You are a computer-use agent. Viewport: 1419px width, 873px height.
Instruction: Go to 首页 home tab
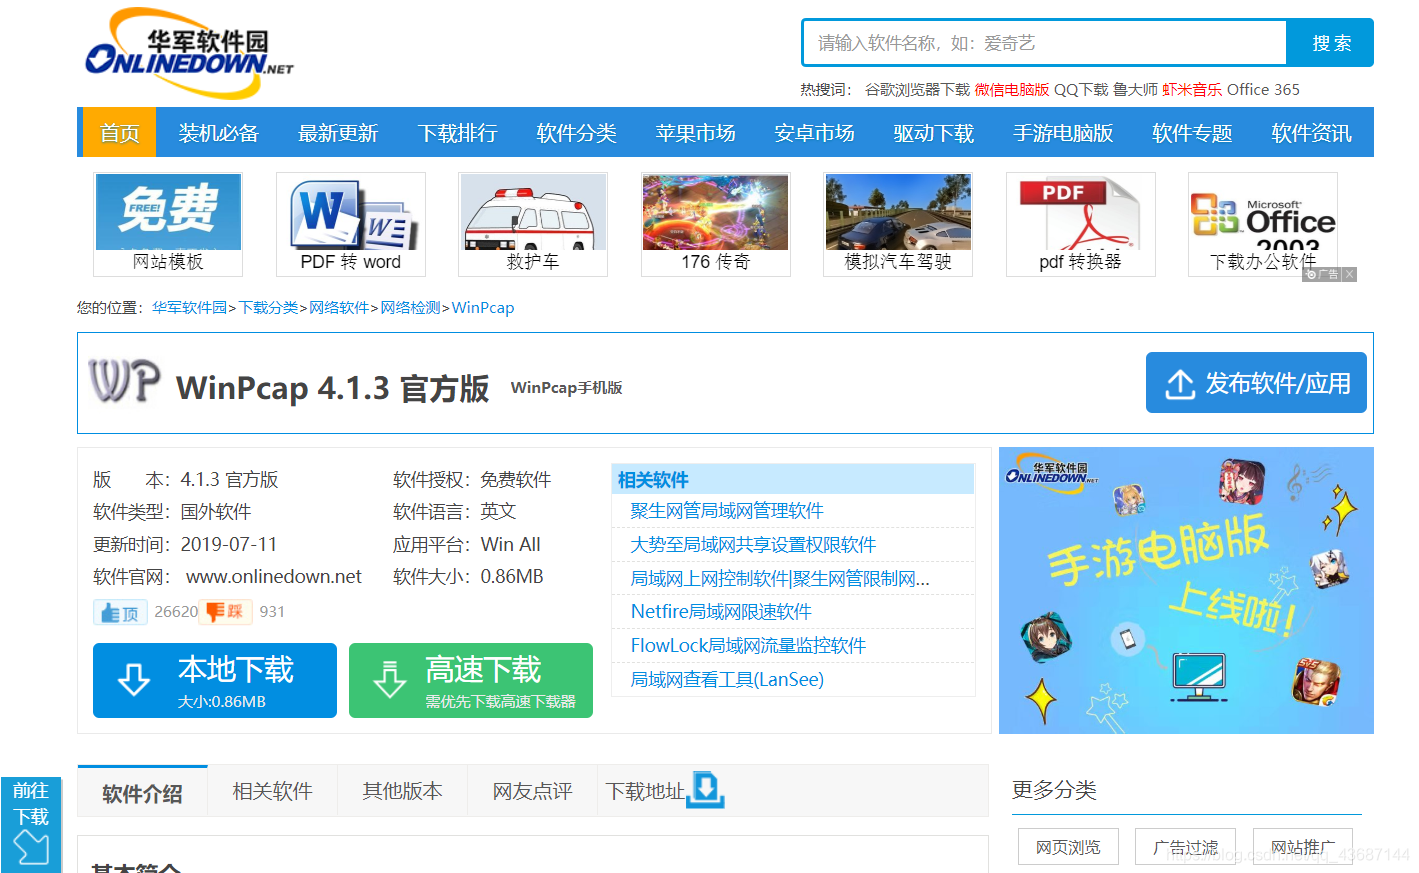click(x=120, y=133)
